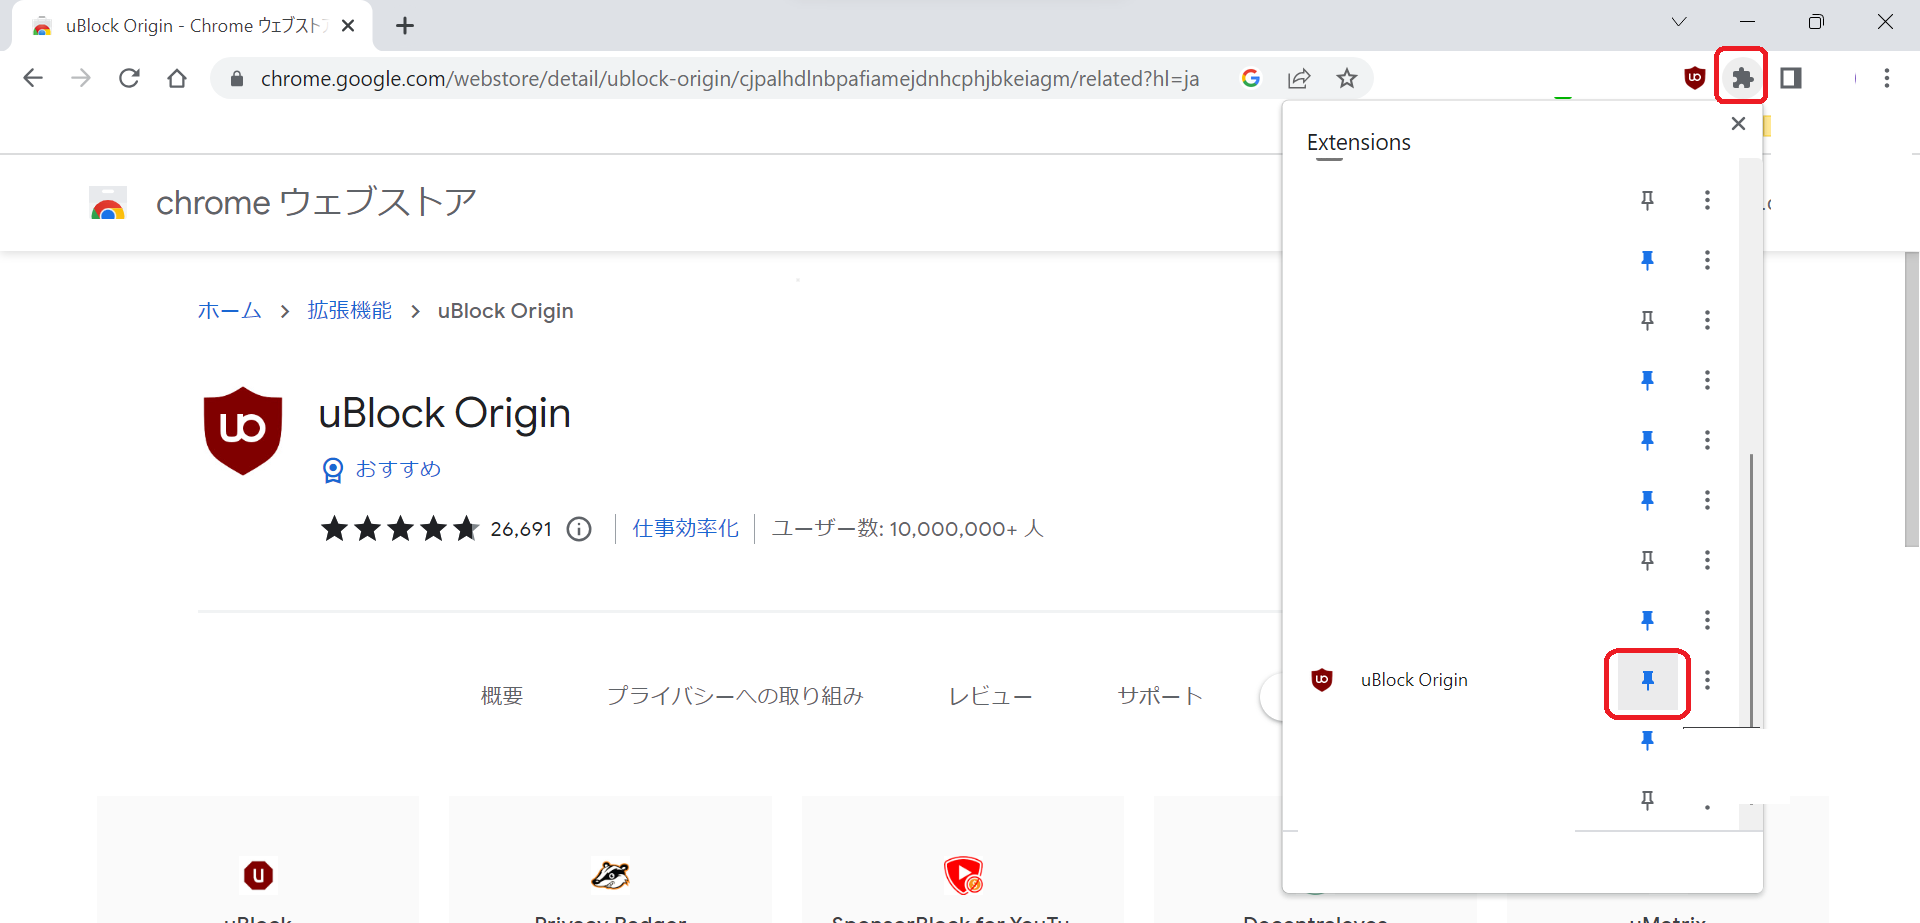
Task: Open the Chrome three-dot main menu
Action: (1887, 78)
